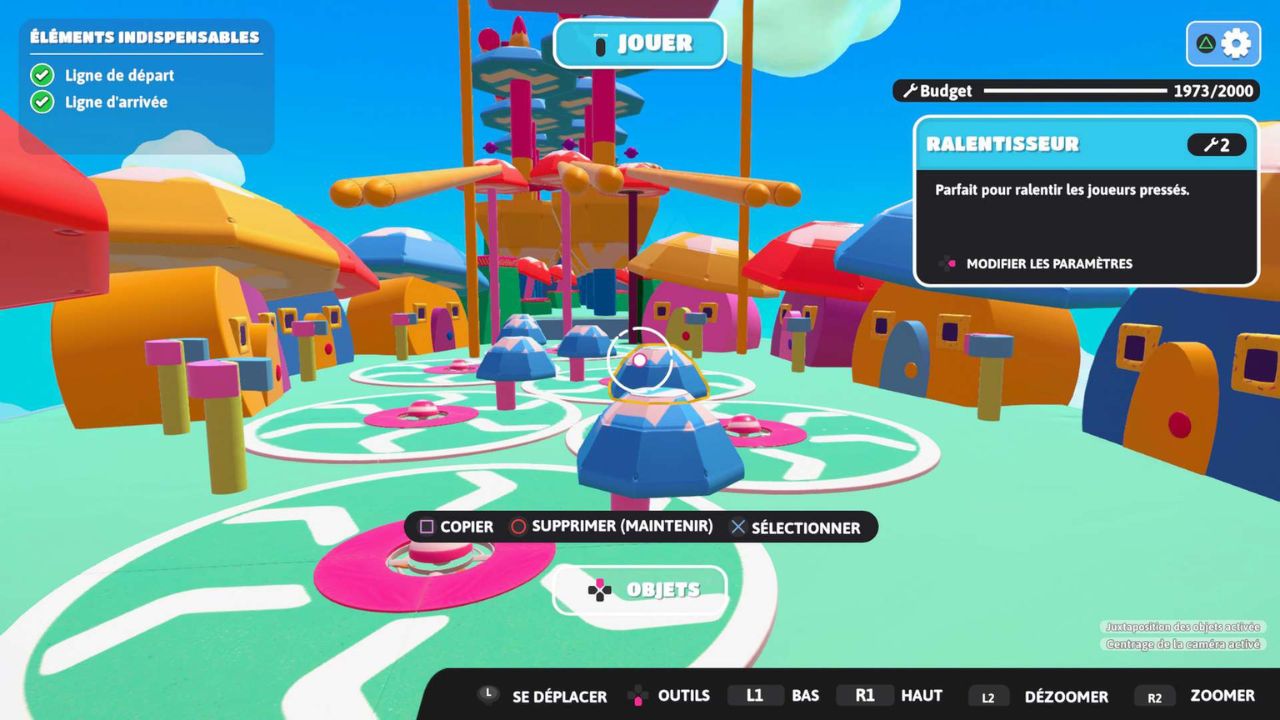This screenshot has width=1280, height=720.
Task: Select the highlighted mushroom with the yellow outline
Action: pos(658,374)
